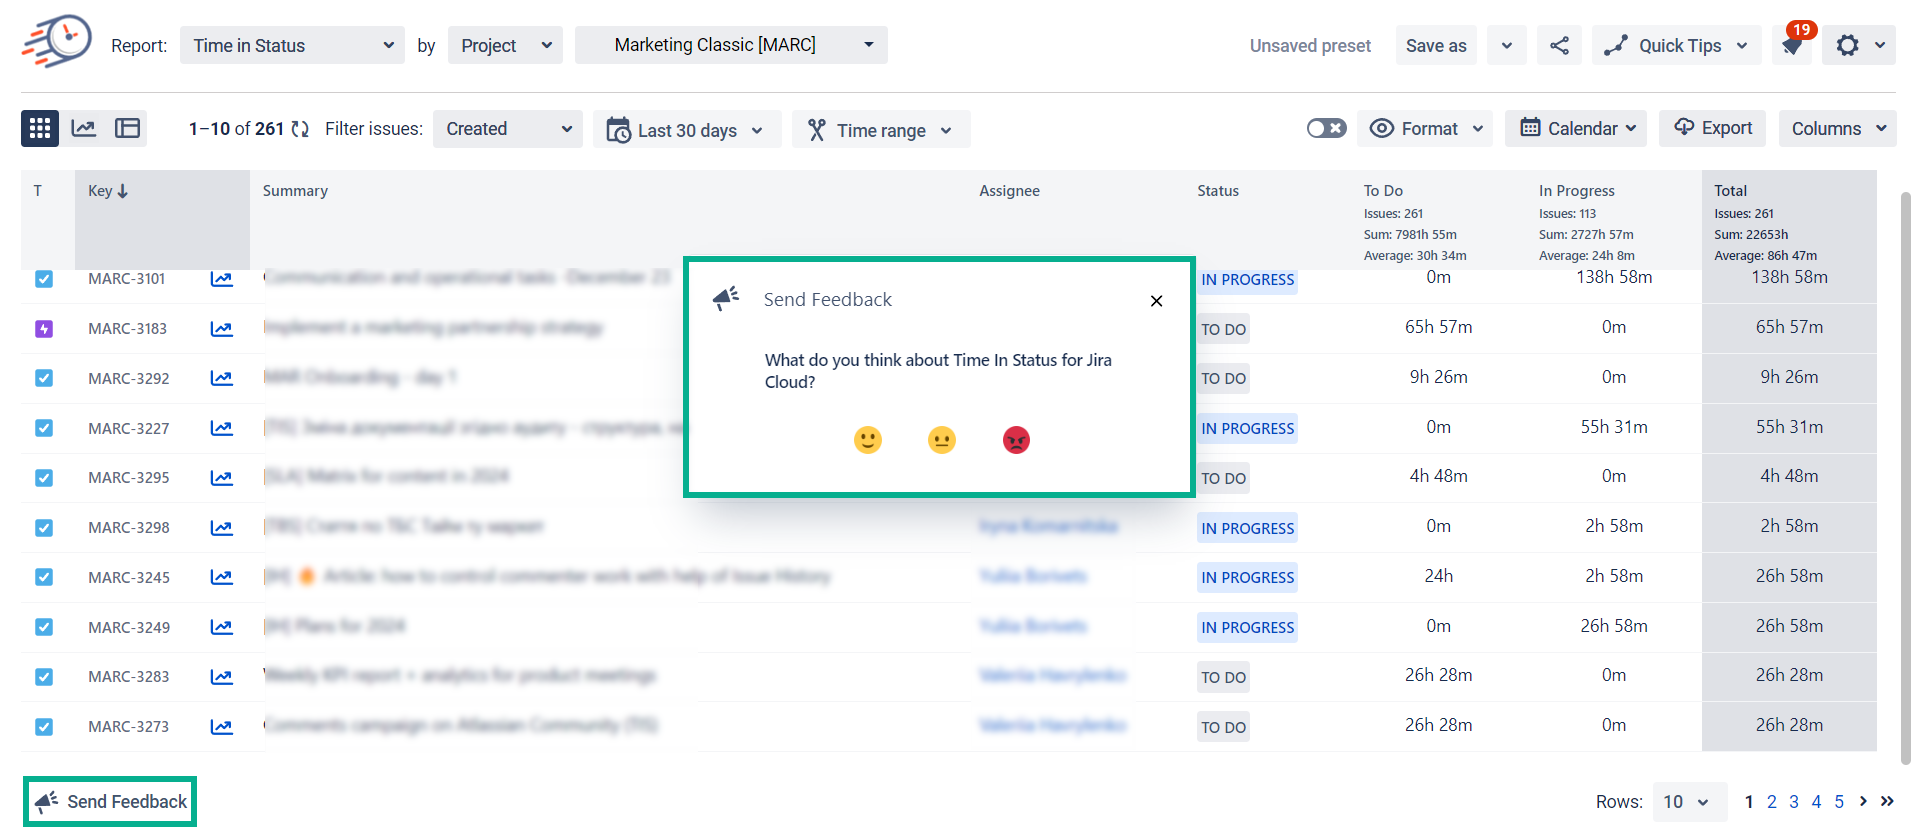Click the refresh issues count icon
Image resolution: width=1912 pixels, height=835 pixels.
[300, 129]
